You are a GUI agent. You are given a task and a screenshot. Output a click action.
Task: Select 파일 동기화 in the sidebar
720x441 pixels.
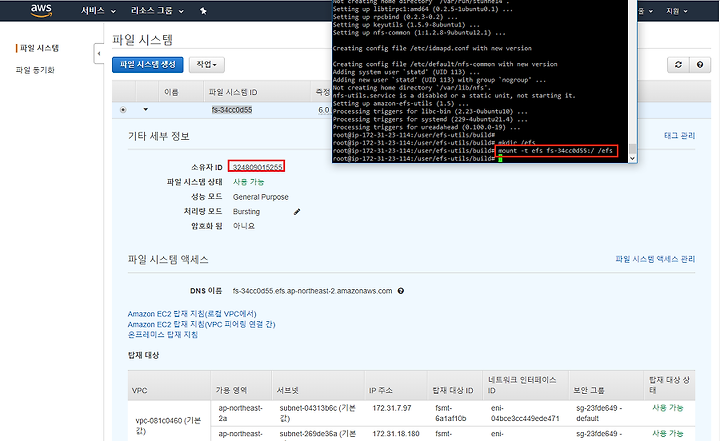(x=35, y=70)
